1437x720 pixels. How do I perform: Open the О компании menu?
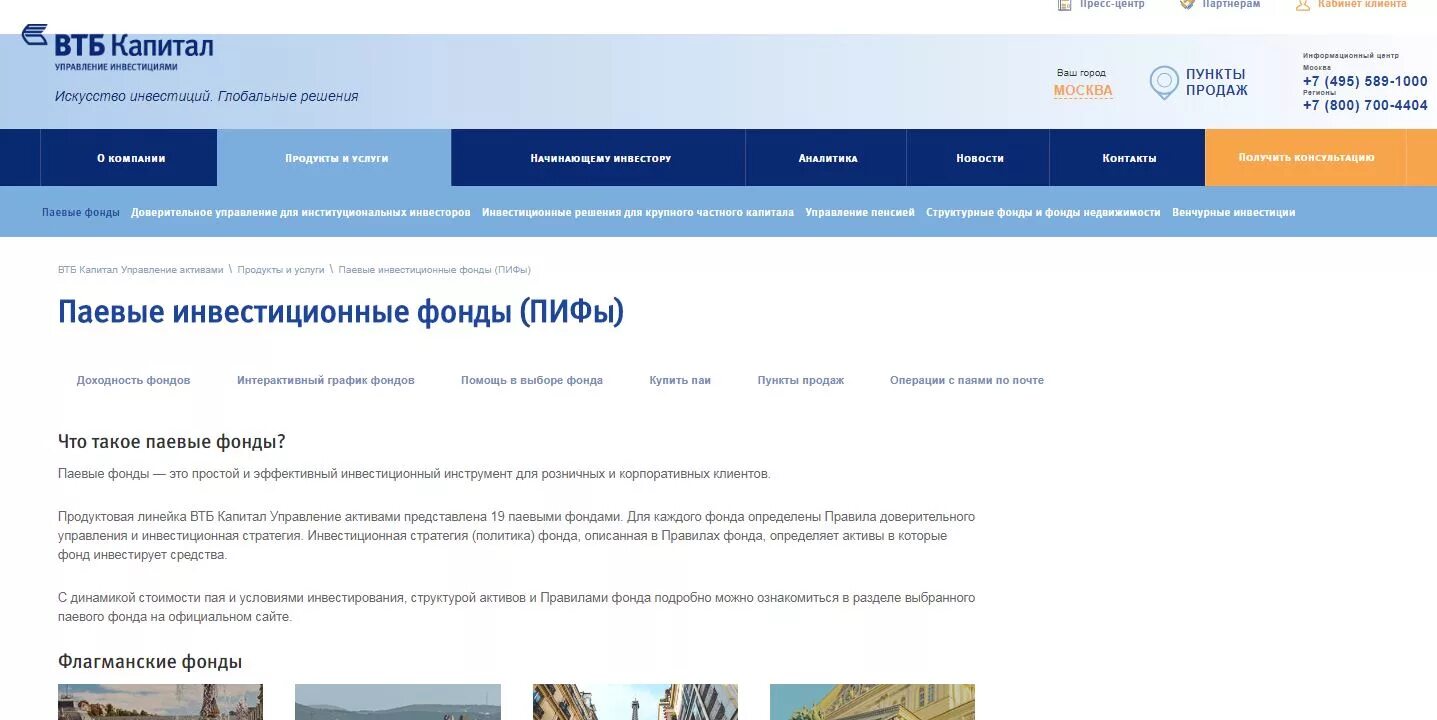point(131,158)
